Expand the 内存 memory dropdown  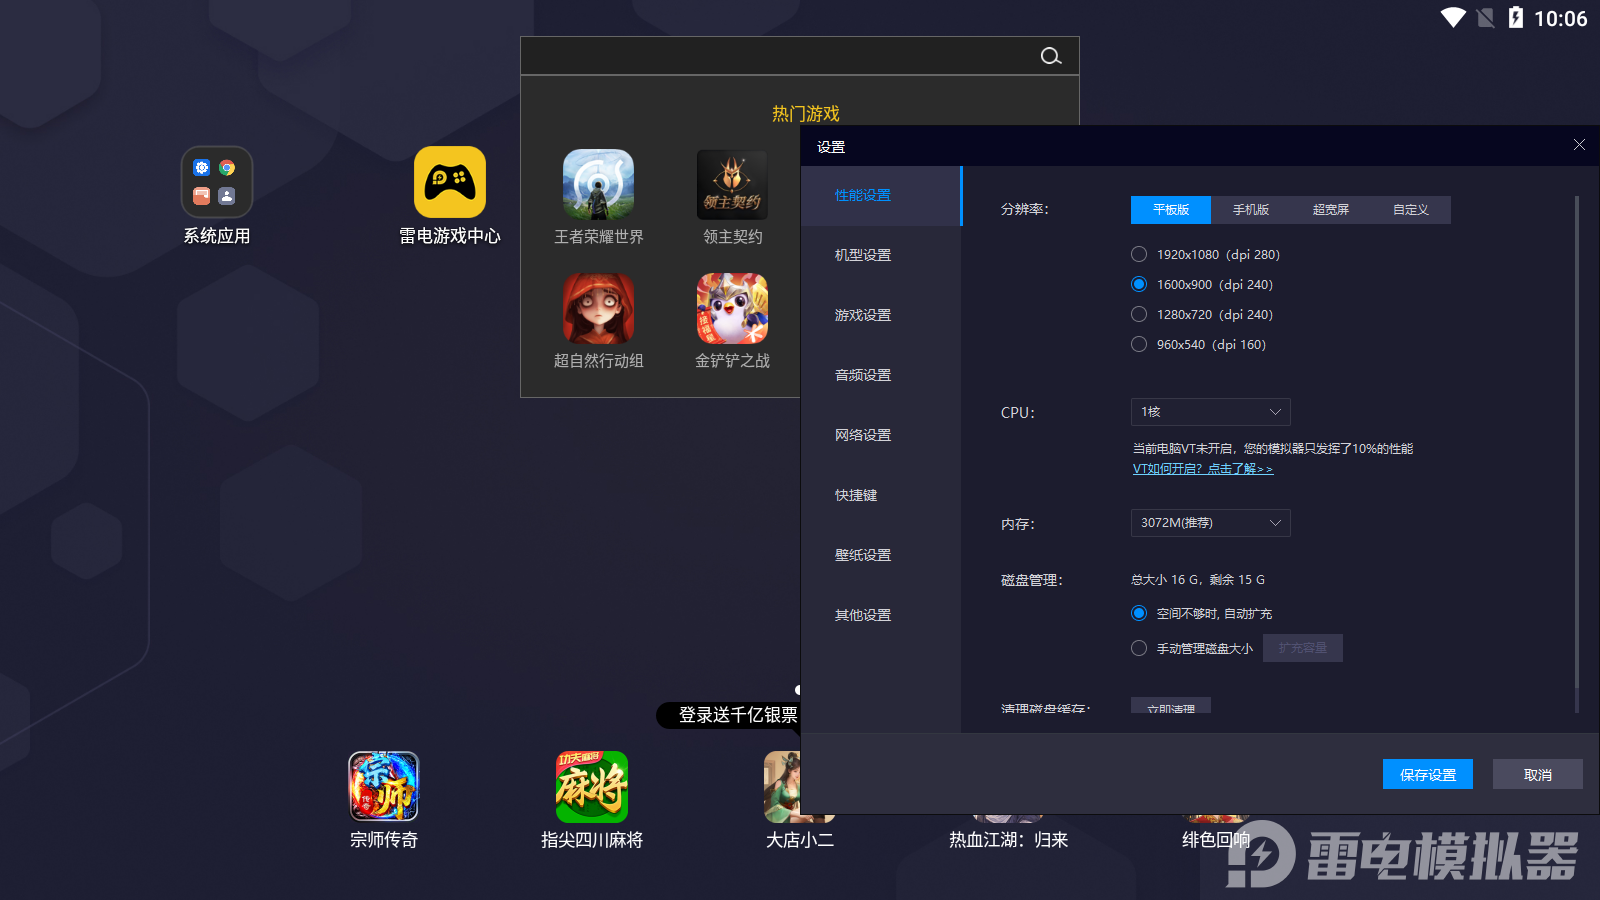[x=1211, y=523]
